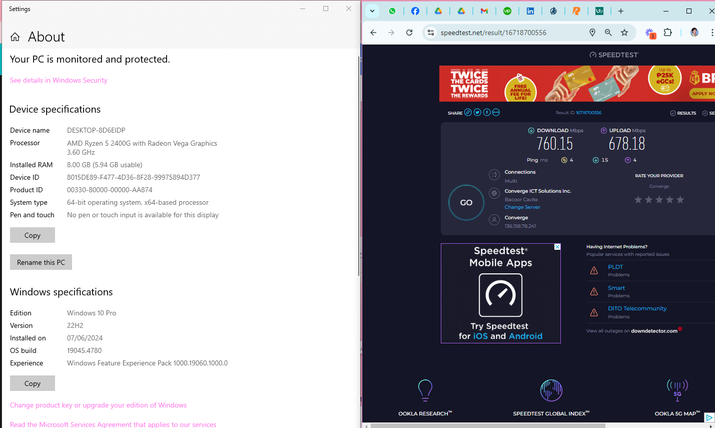Open the Chrome profile avatar
Image resolution: width=715 pixels, height=428 pixels.
pos(694,32)
